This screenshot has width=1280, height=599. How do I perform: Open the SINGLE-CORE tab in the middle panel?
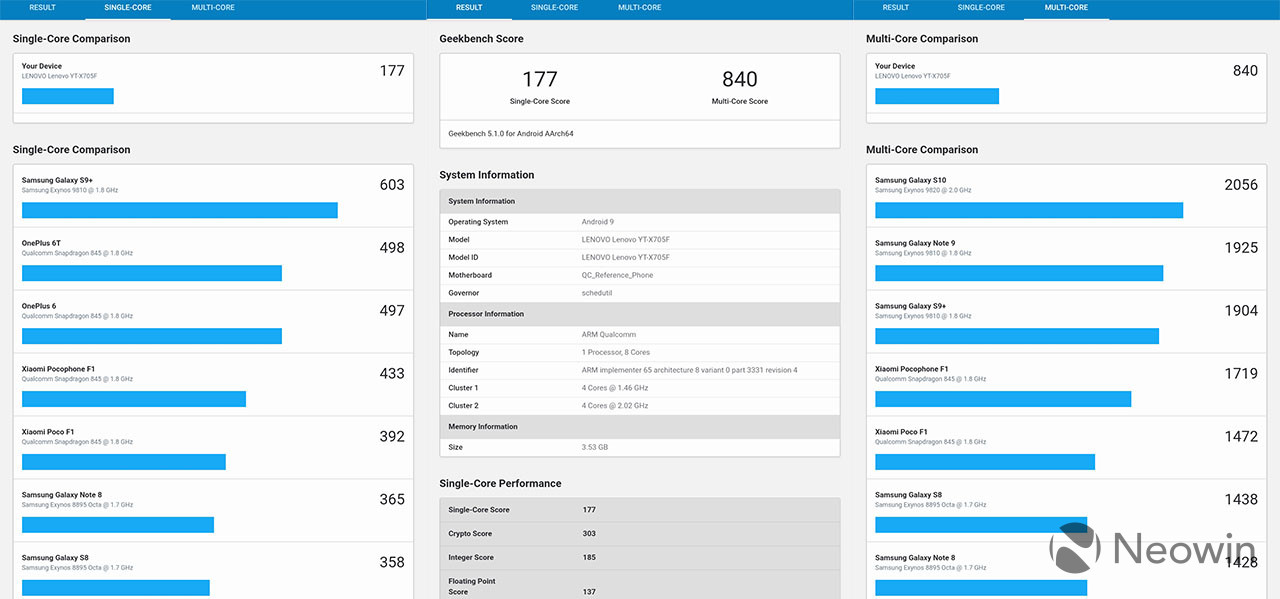point(554,8)
